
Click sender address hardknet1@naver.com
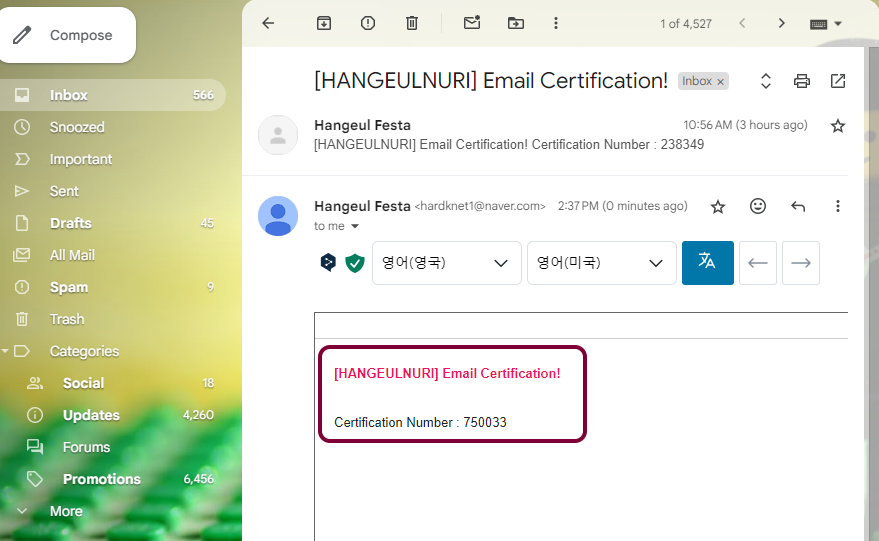[x=480, y=206]
